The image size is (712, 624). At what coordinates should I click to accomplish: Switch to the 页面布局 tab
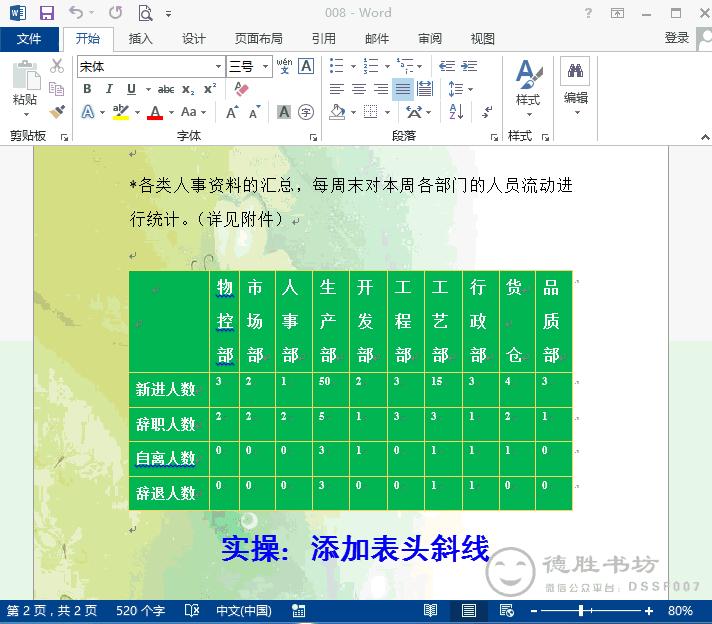pyautogui.click(x=258, y=39)
